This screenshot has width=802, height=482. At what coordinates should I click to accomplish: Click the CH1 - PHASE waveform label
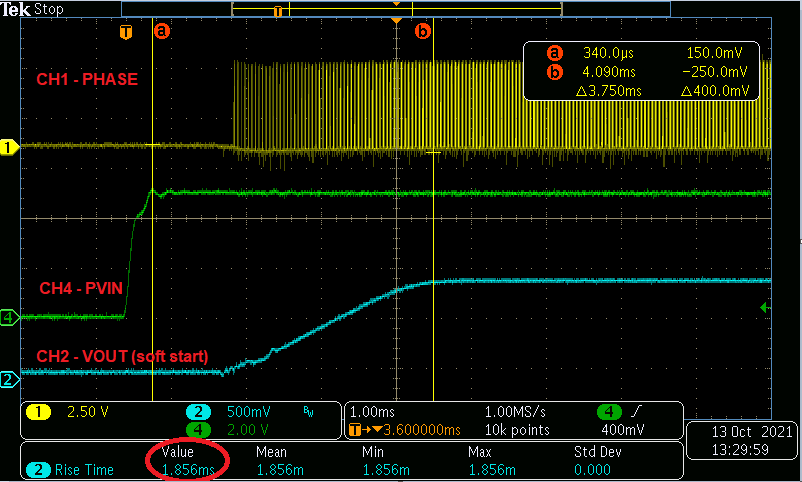pyautogui.click(x=87, y=79)
